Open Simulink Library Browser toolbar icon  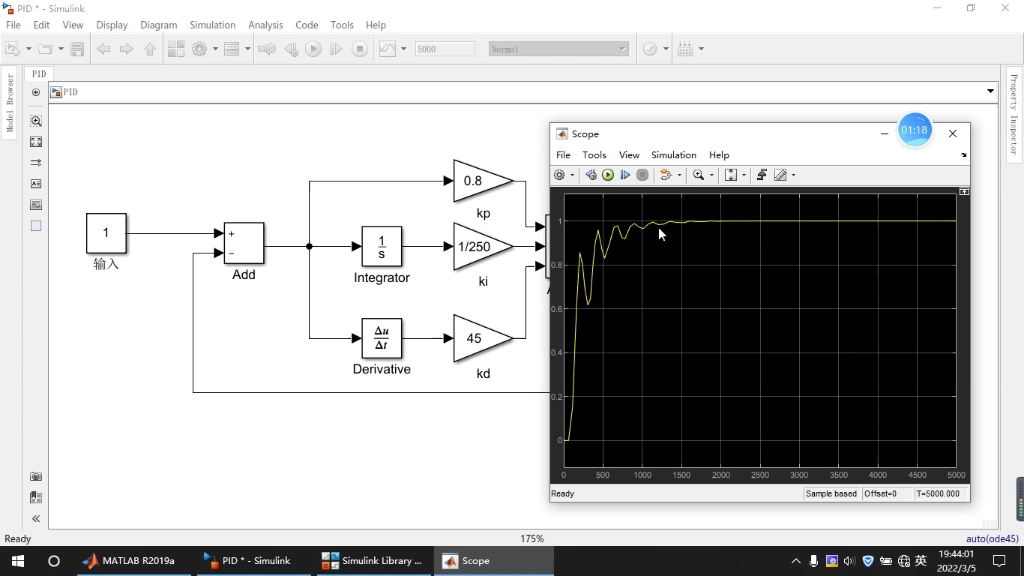click(x=176, y=49)
